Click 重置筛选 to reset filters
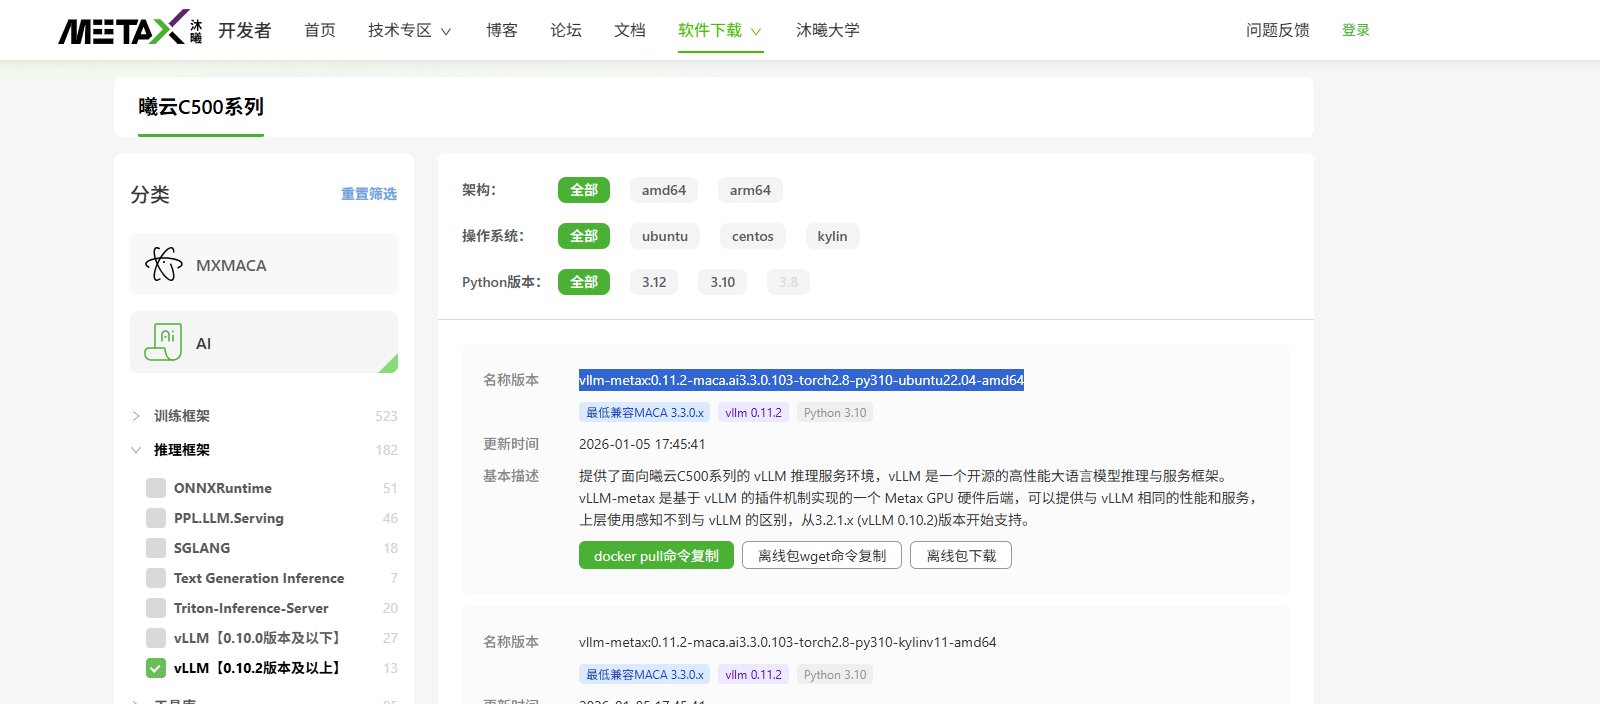Image resolution: width=1600 pixels, height=704 pixels. click(x=368, y=194)
